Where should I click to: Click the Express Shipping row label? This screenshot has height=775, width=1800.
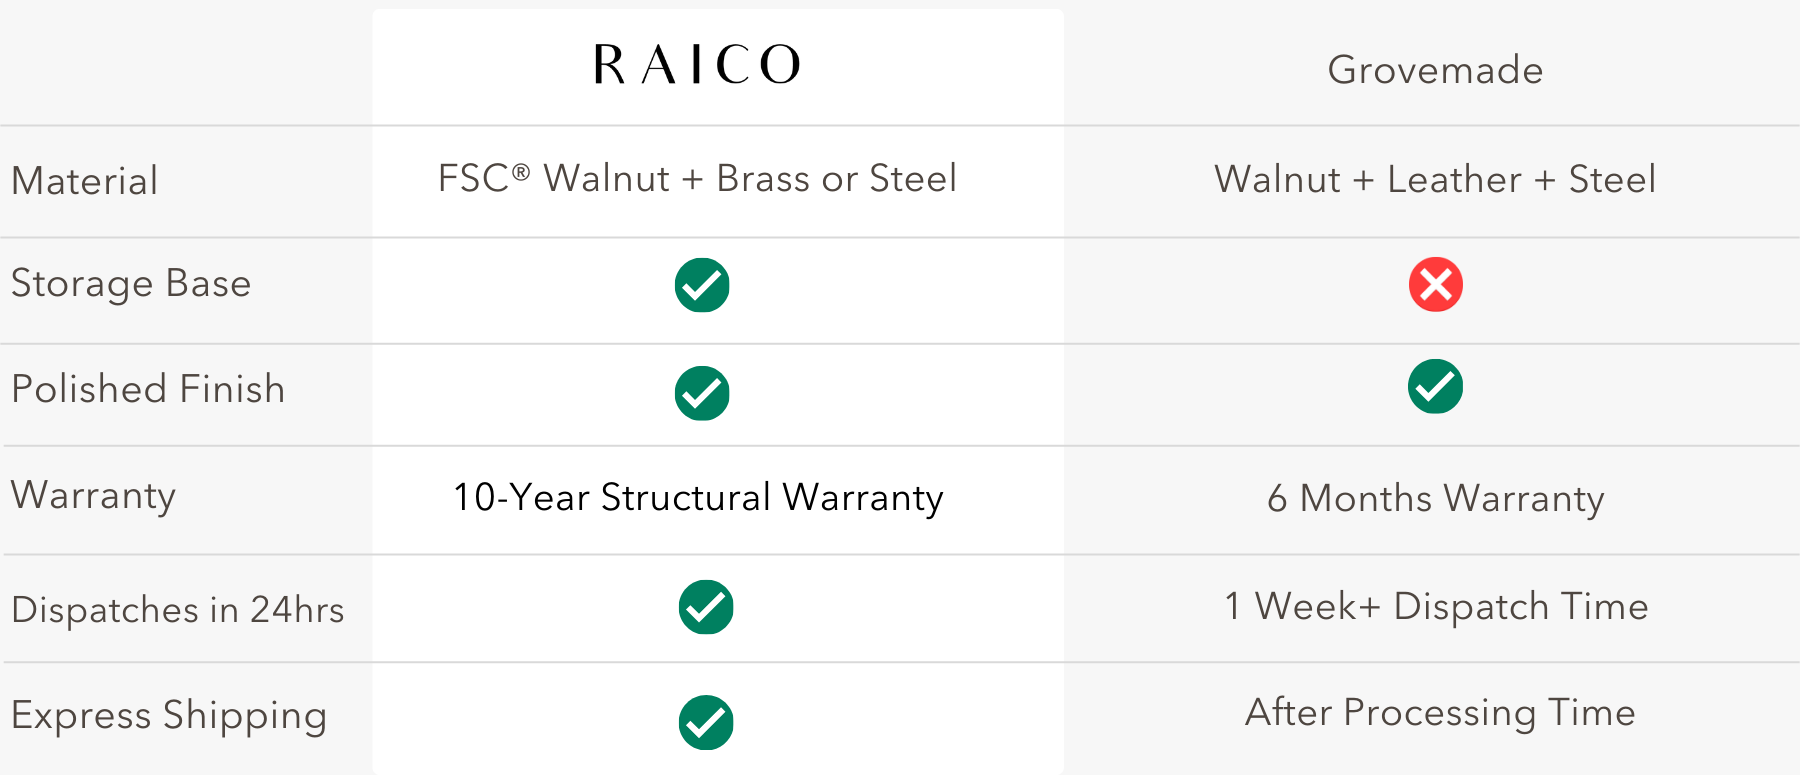click(x=169, y=716)
